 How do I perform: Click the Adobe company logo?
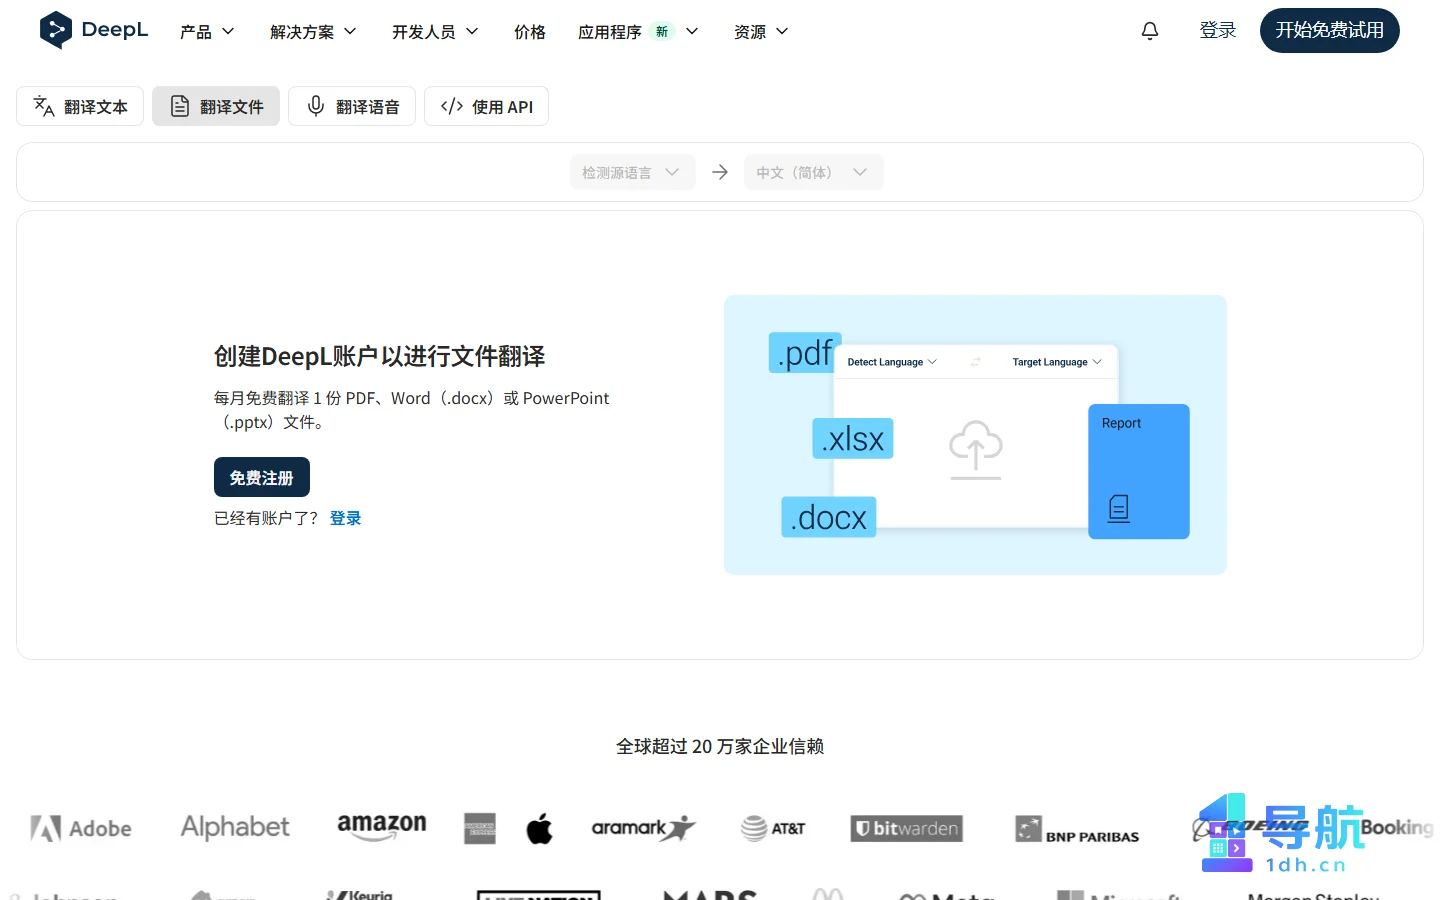pos(81,828)
